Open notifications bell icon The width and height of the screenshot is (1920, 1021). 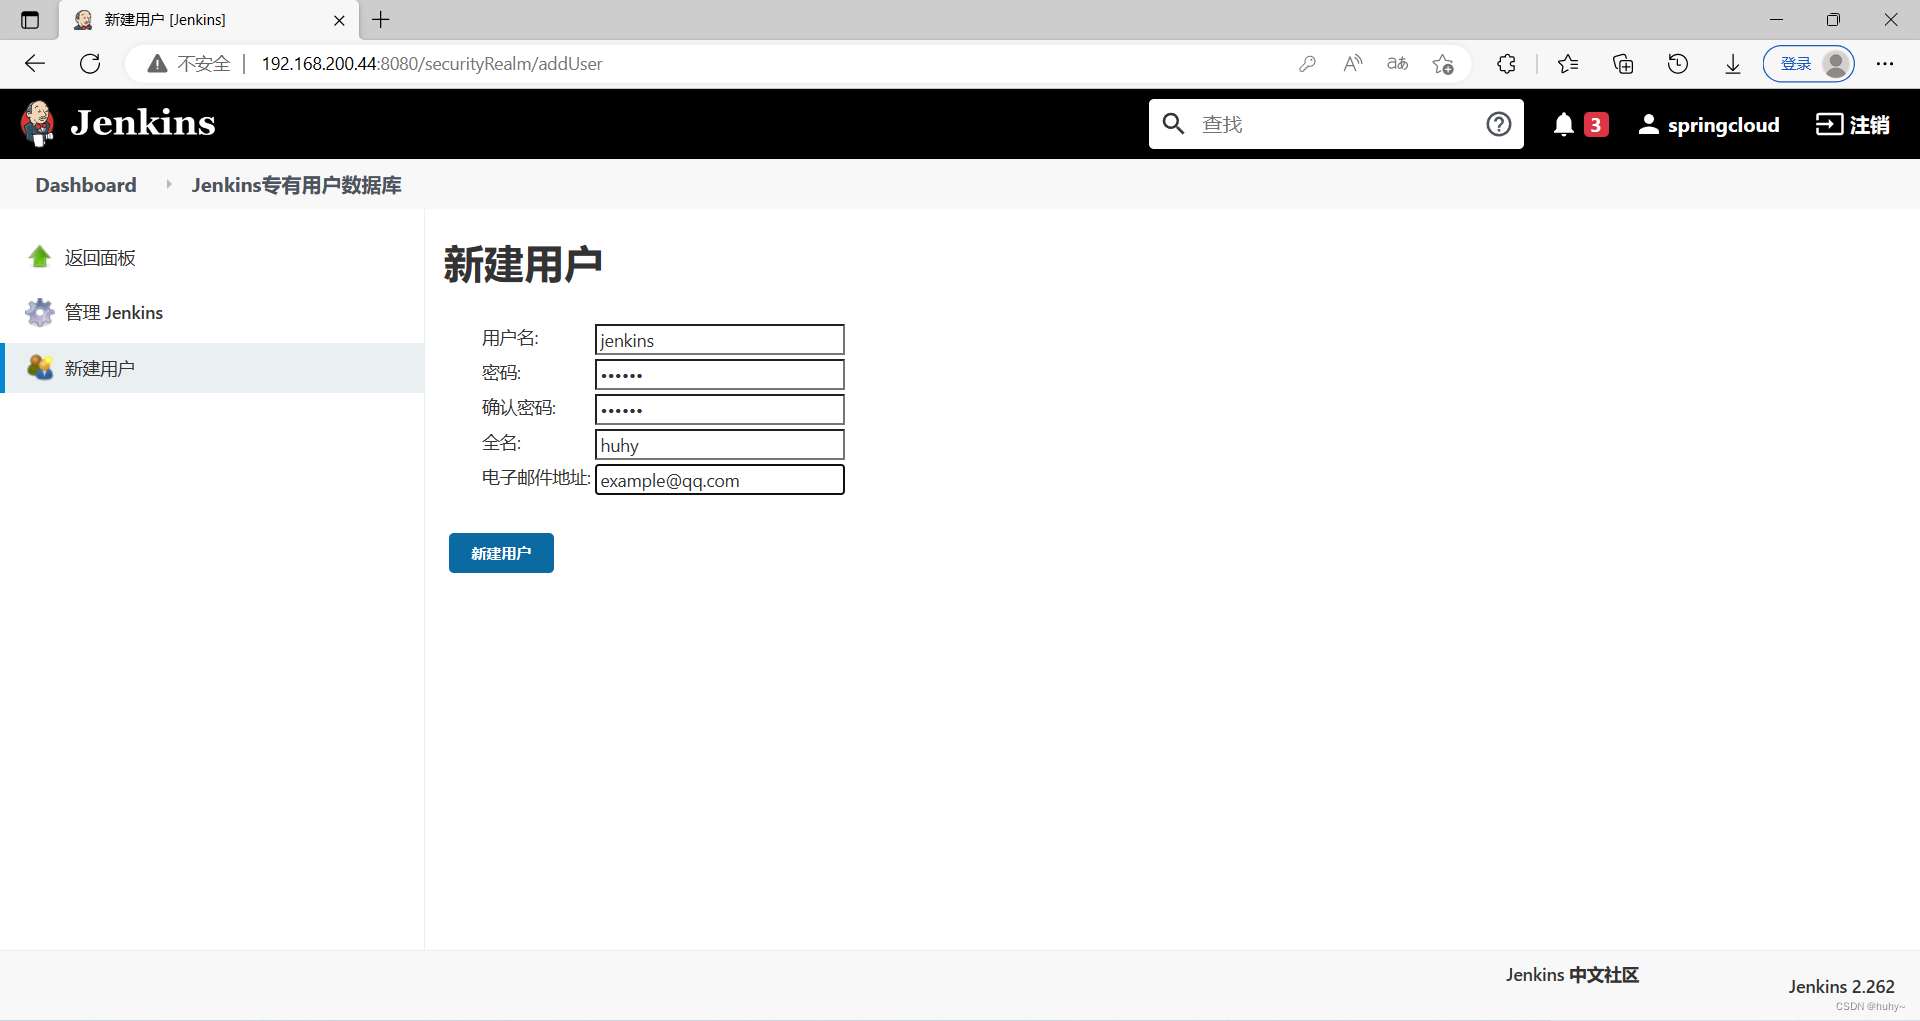pyautogui.click(x=1564, y=124)
